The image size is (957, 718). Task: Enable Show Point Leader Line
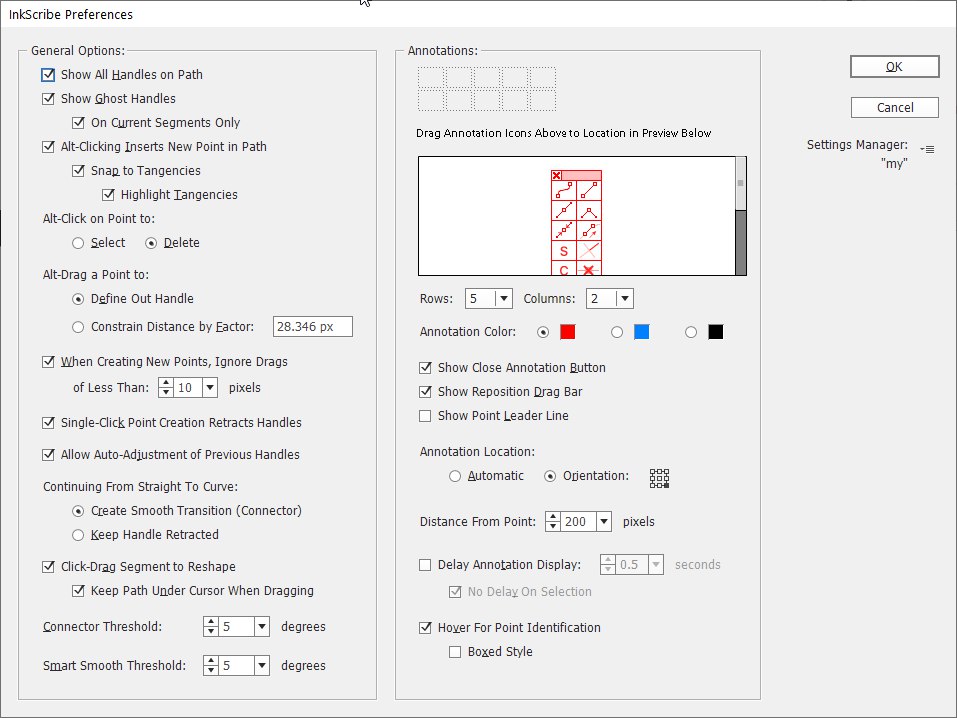(425, 416)
